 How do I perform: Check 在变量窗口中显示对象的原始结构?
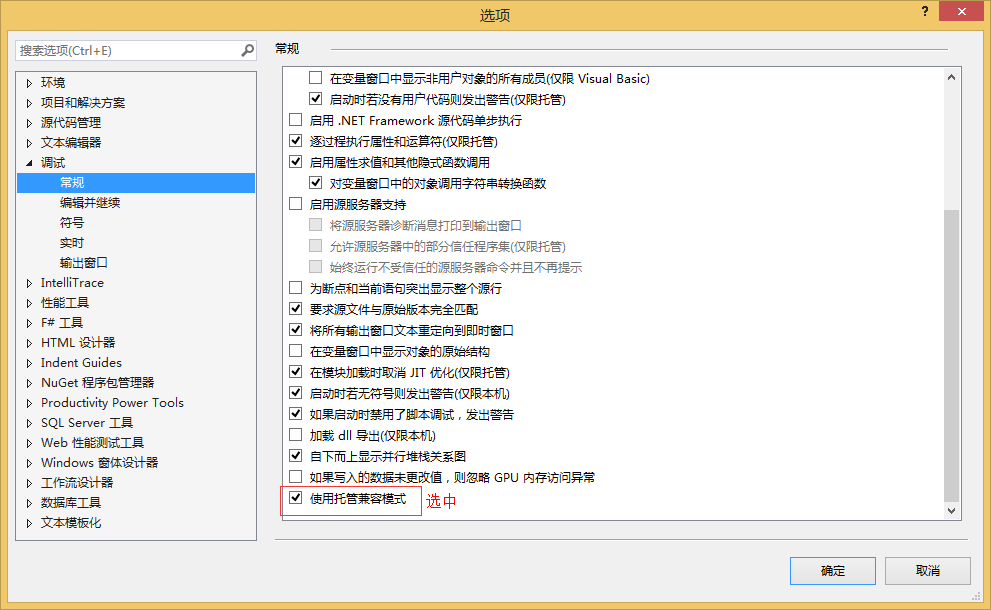click(x=295, y=350)
